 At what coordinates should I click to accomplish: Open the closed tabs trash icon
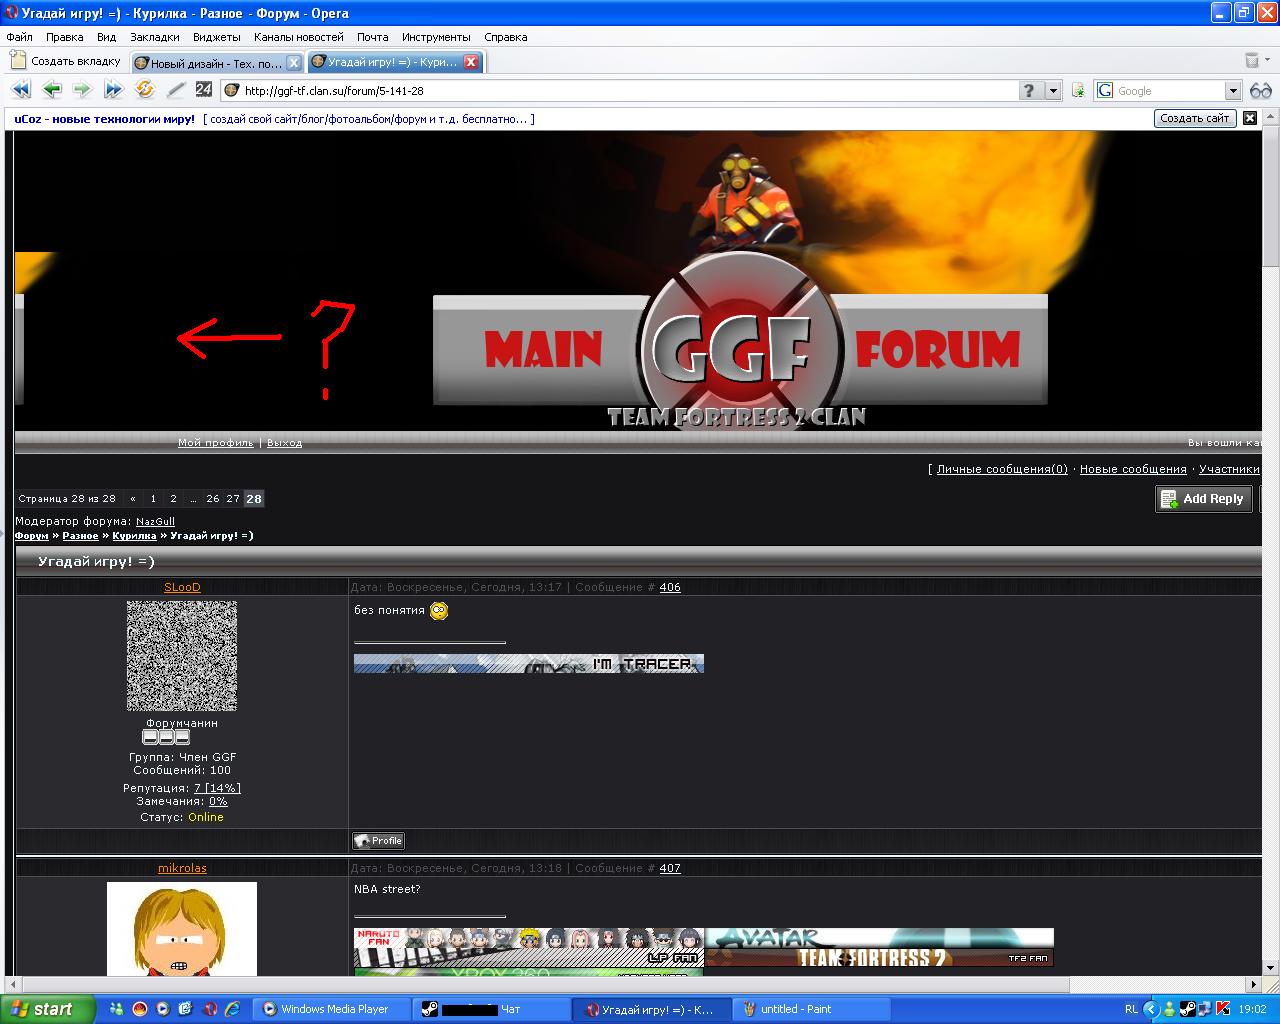click(x=1252, y=61)
